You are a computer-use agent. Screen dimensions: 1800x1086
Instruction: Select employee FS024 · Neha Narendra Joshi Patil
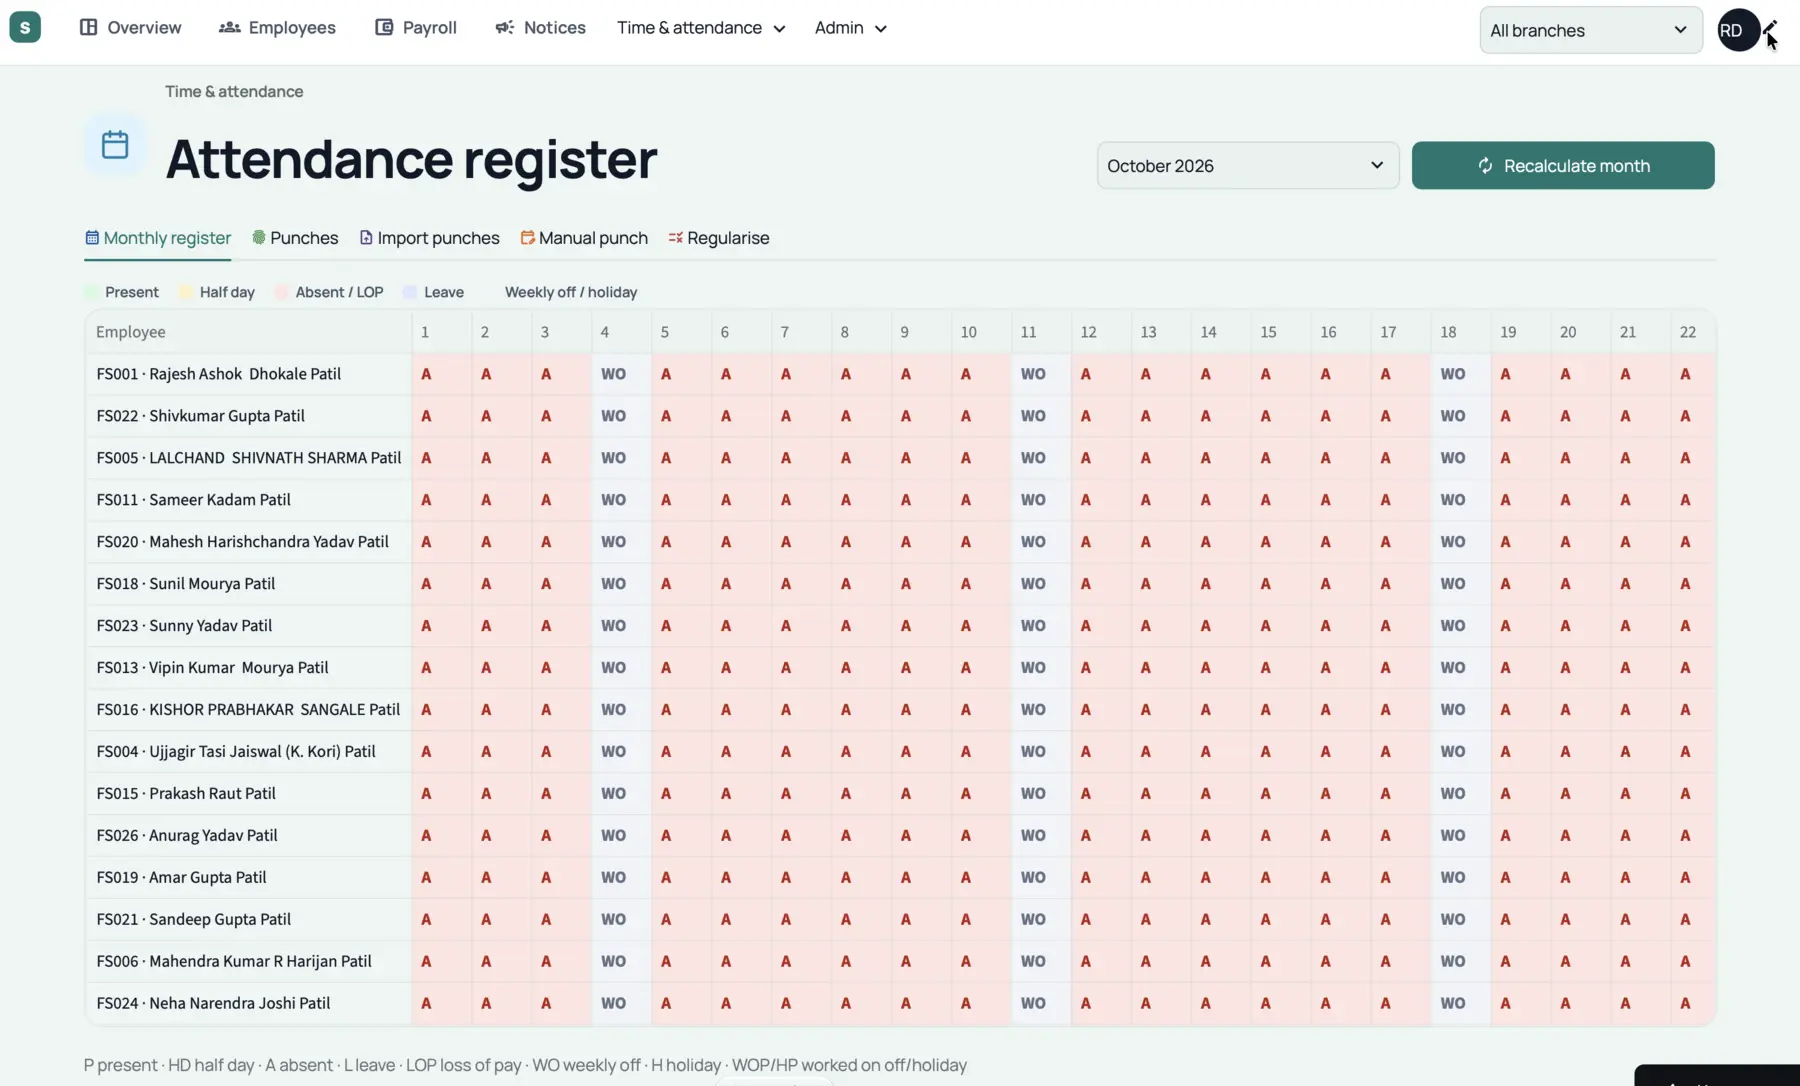213,1004
